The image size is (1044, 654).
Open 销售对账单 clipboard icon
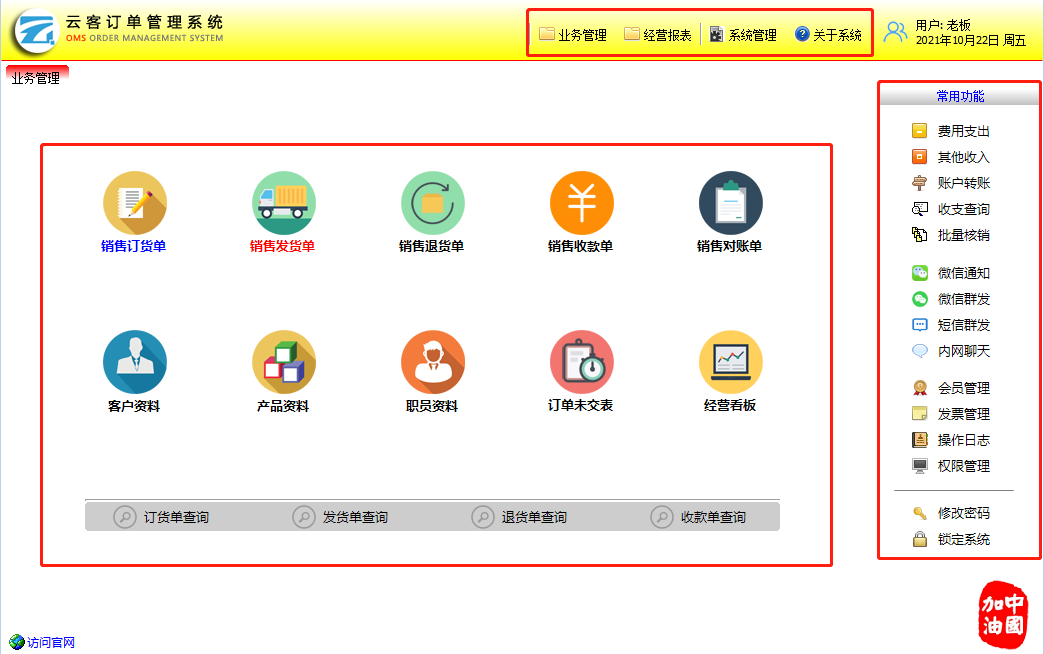tap(730, 203)
